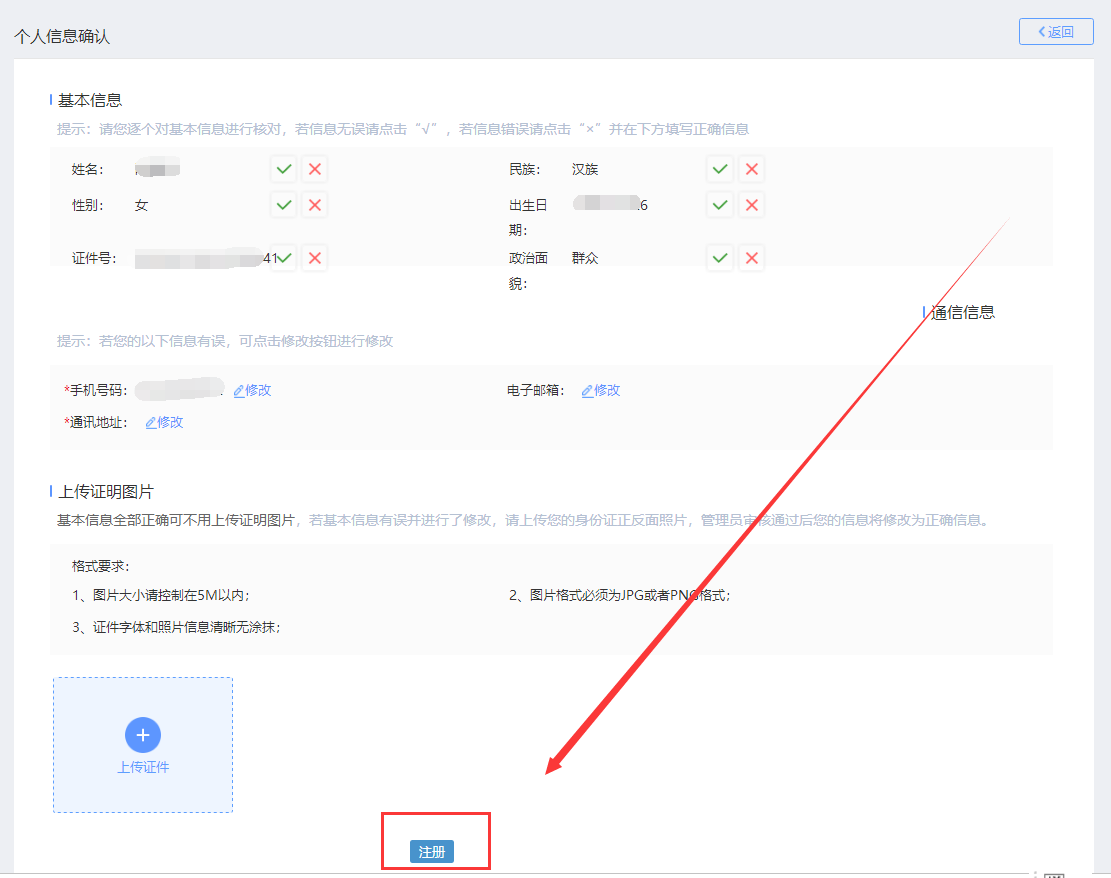
Task: Click 修改 link next to phone number
Action: 252,390
